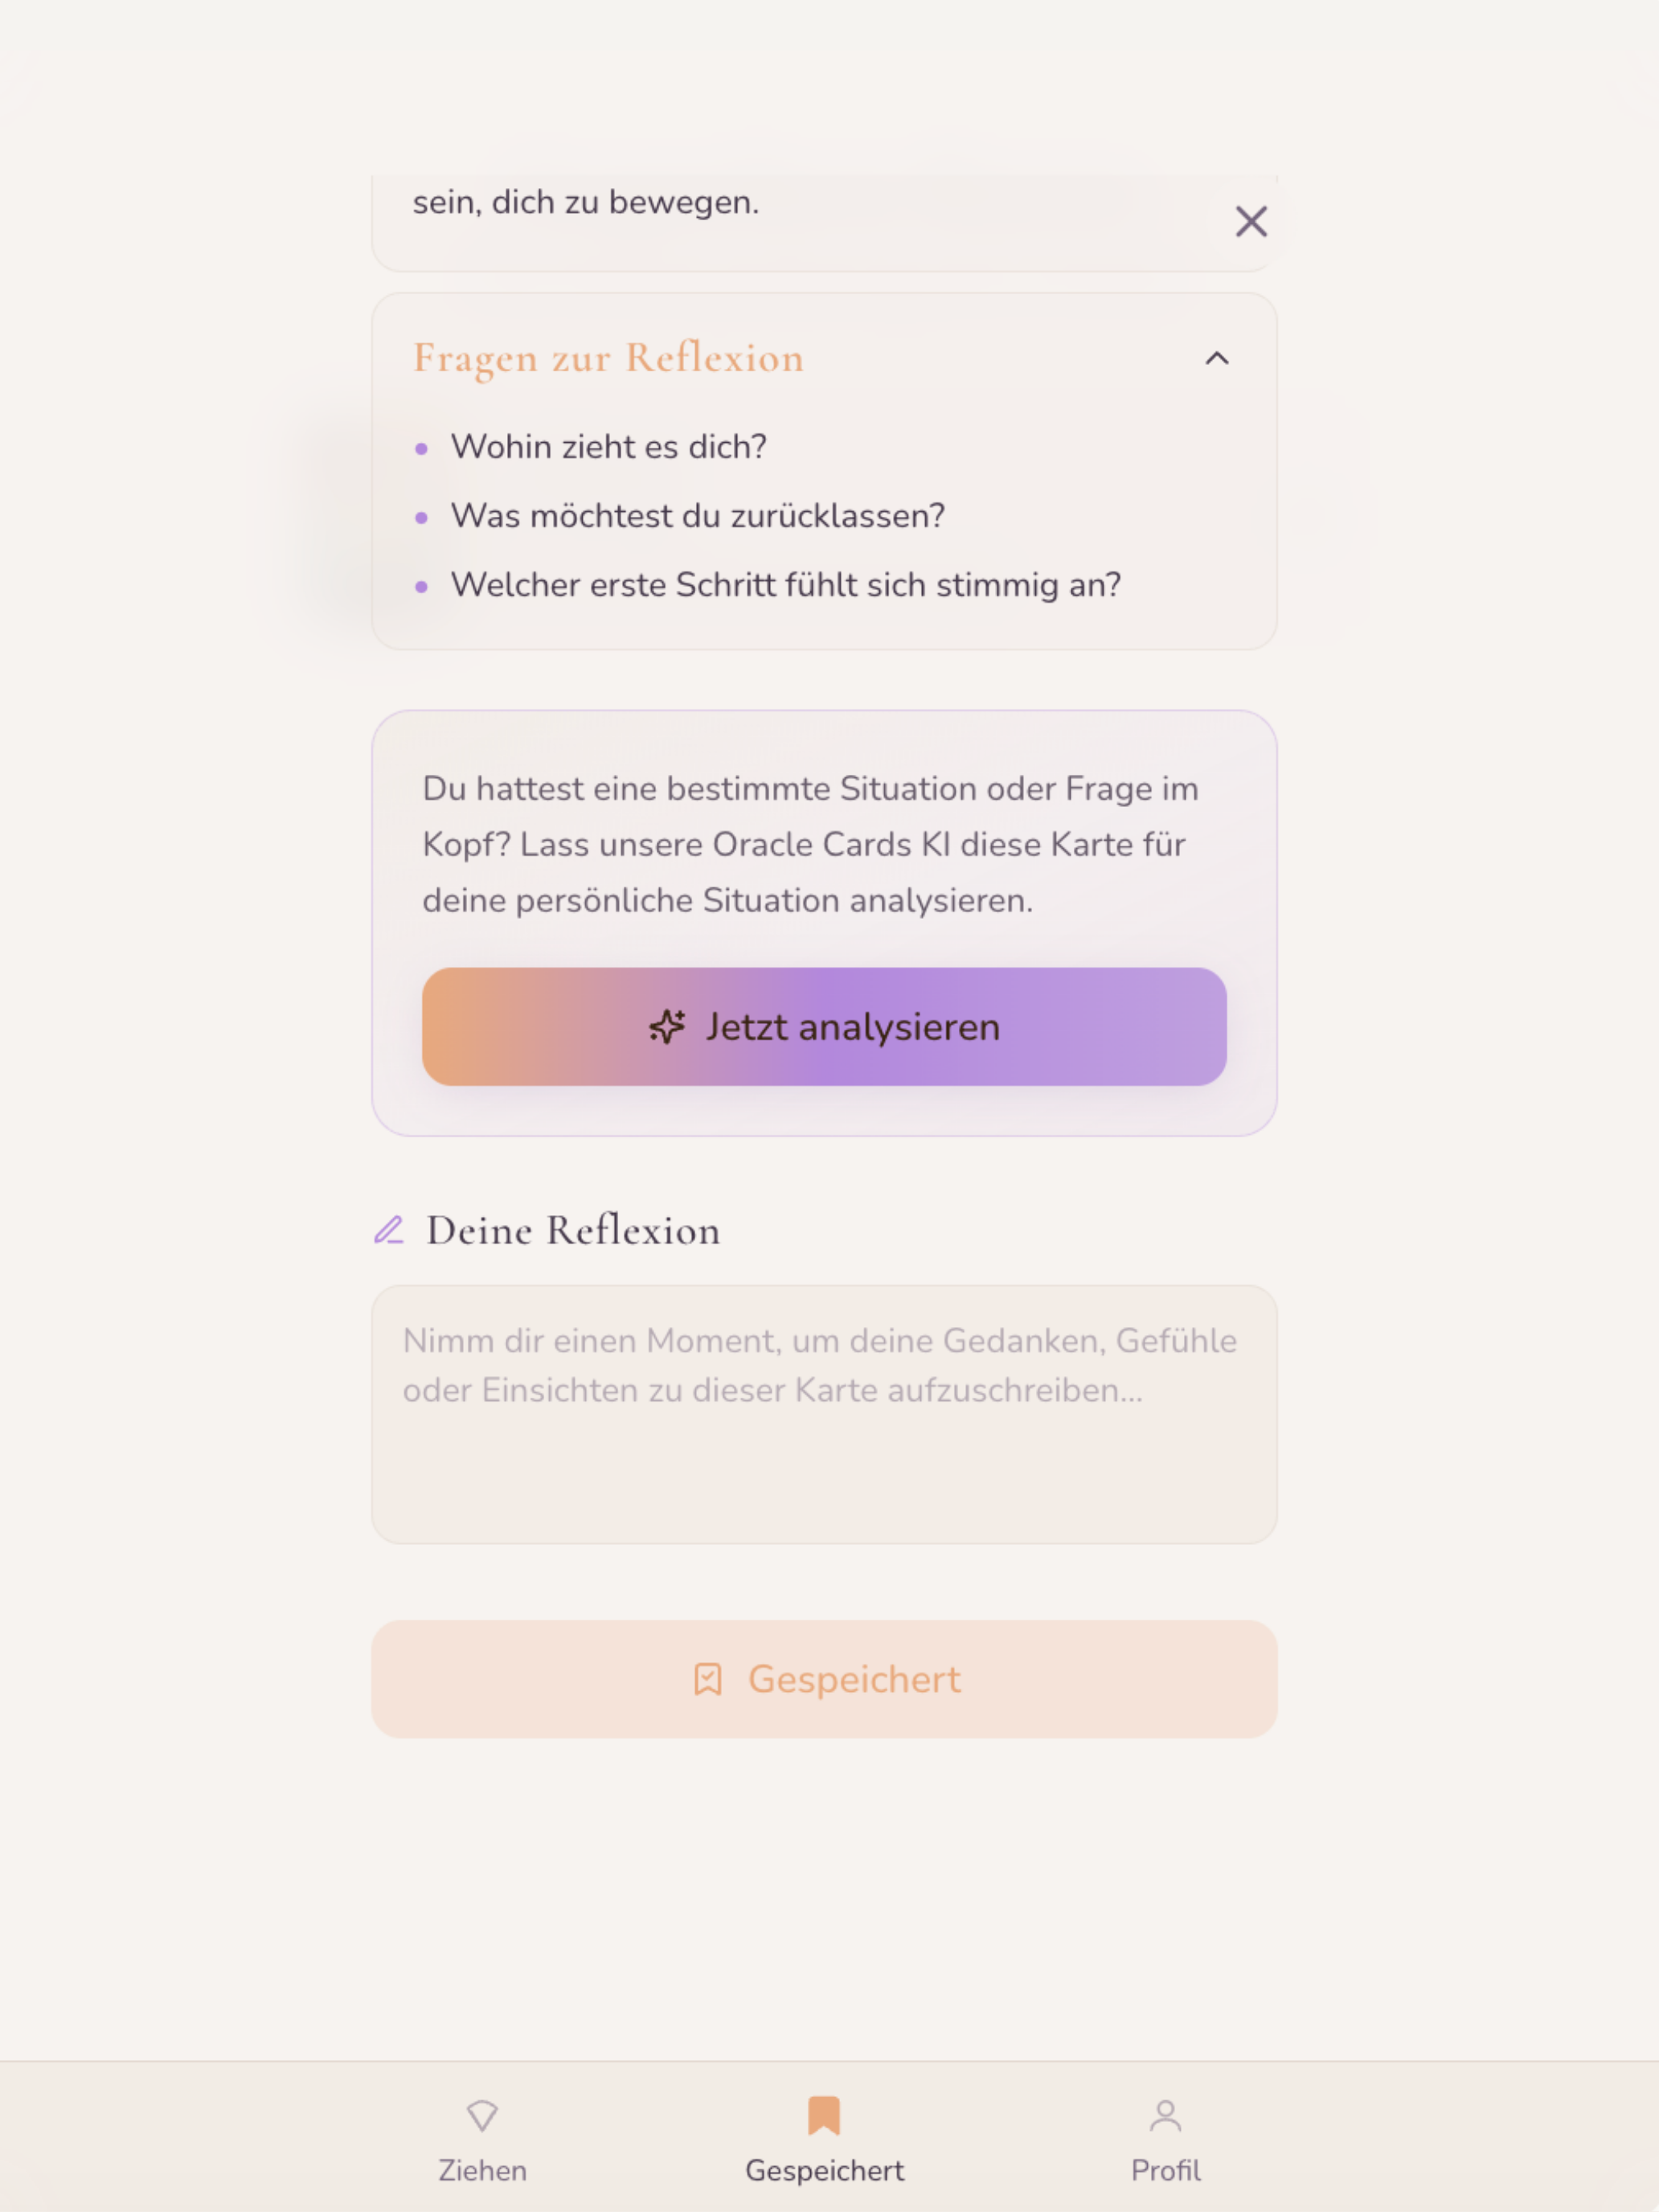The height and width of the screenshot is (2212, 1659).
Task: Click the person Profil icon
Action: pos(1166,2115)
